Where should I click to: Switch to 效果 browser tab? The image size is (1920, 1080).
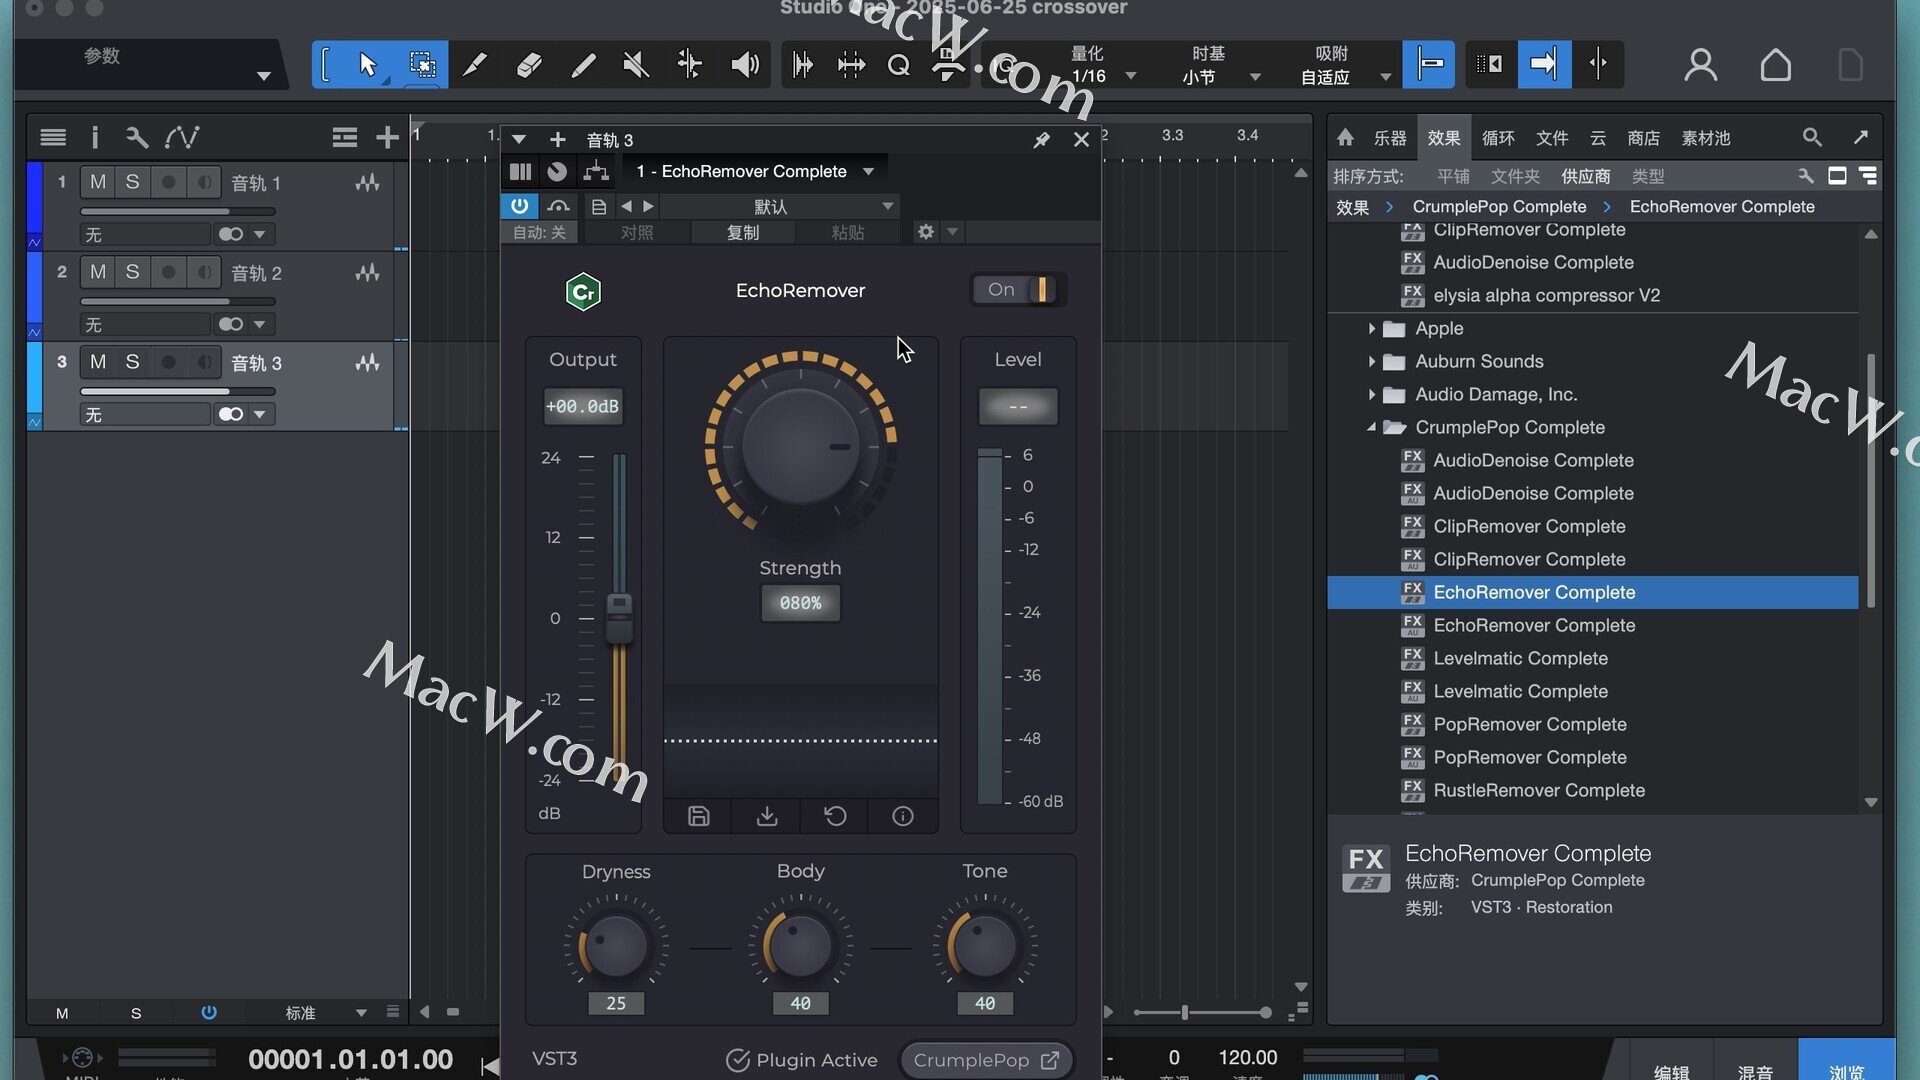(1443, 138)
